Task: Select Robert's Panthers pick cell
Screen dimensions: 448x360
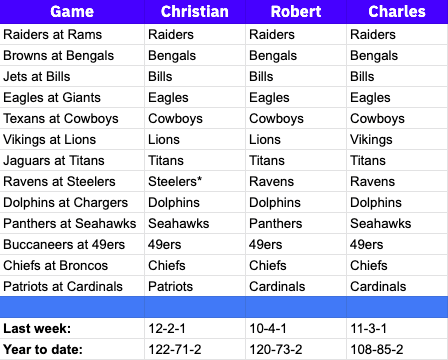Action: click(x=296, y=223)
